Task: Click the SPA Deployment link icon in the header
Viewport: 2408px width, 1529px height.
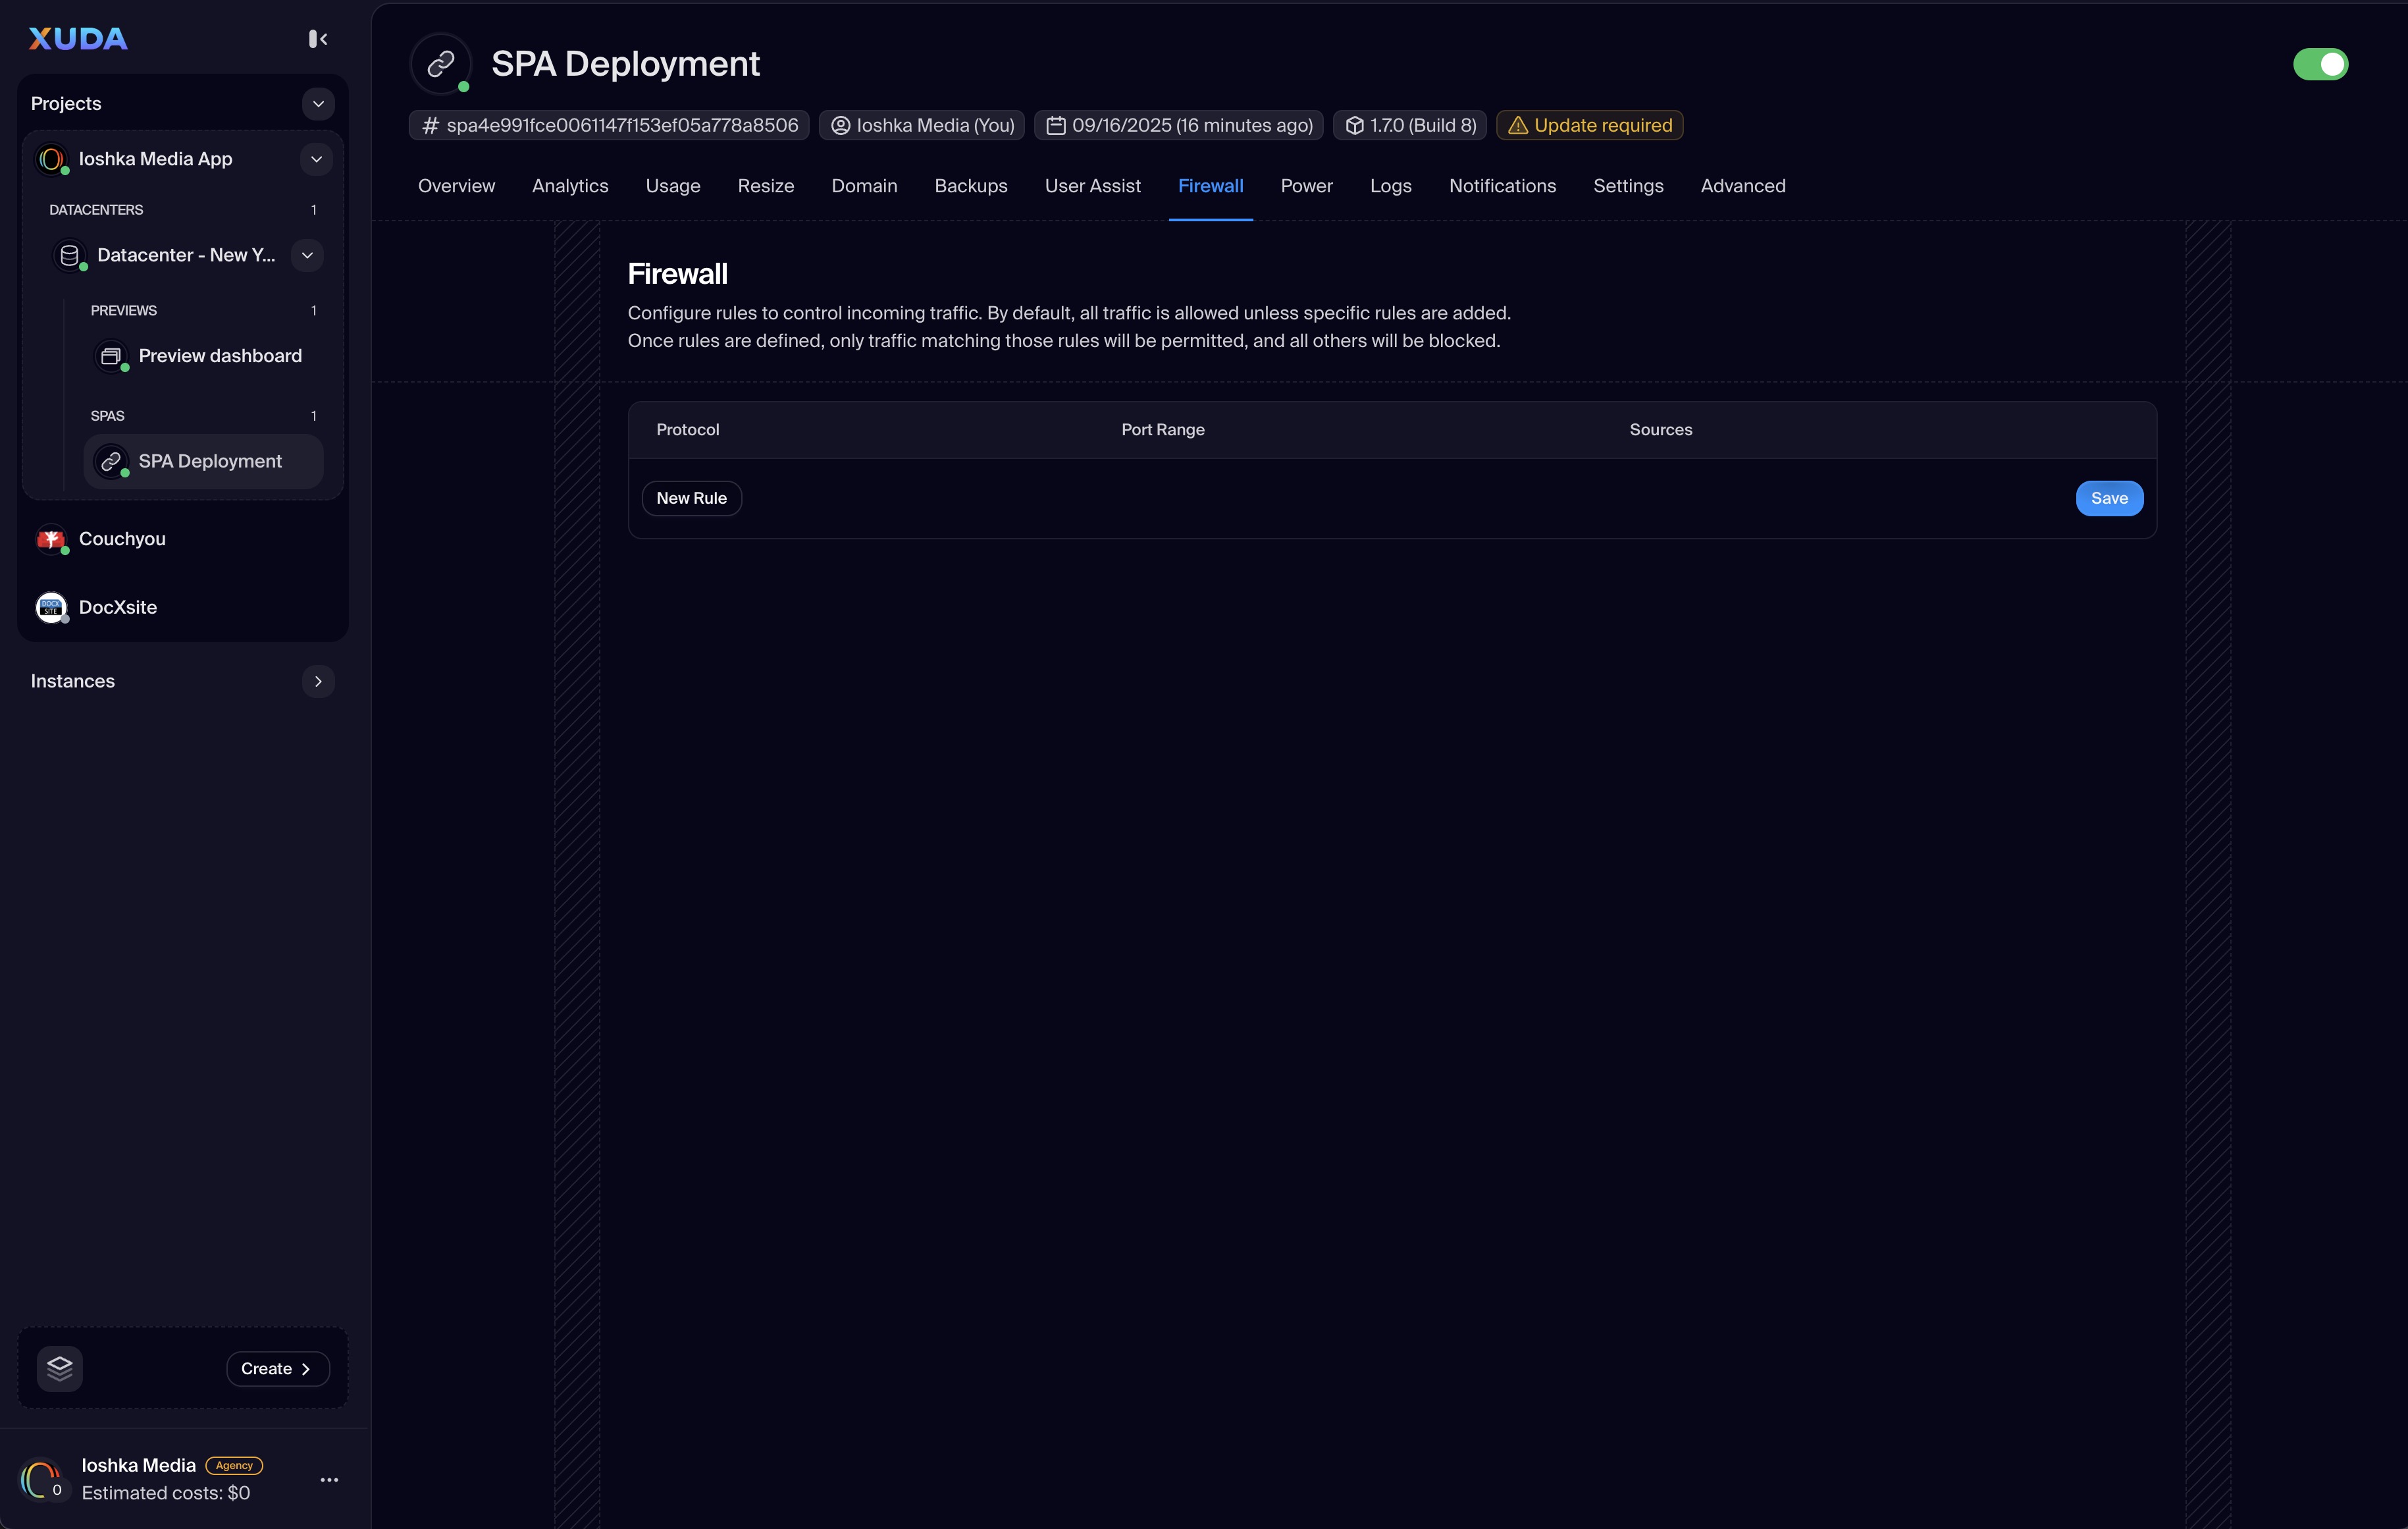Action: tap(441, 64)
